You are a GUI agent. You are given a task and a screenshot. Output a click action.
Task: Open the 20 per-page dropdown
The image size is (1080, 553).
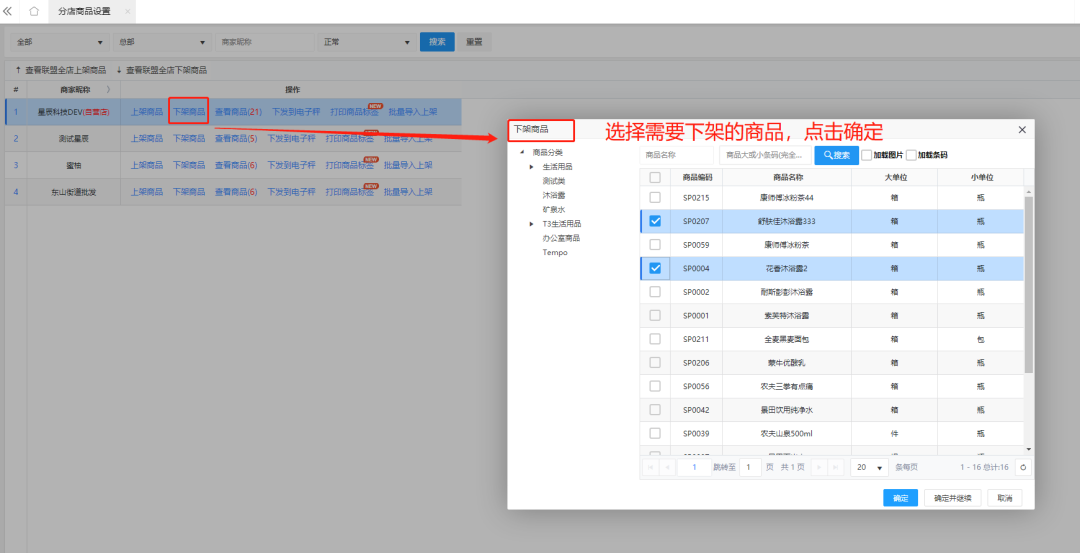pyautogui.click(x=869, y=467)
